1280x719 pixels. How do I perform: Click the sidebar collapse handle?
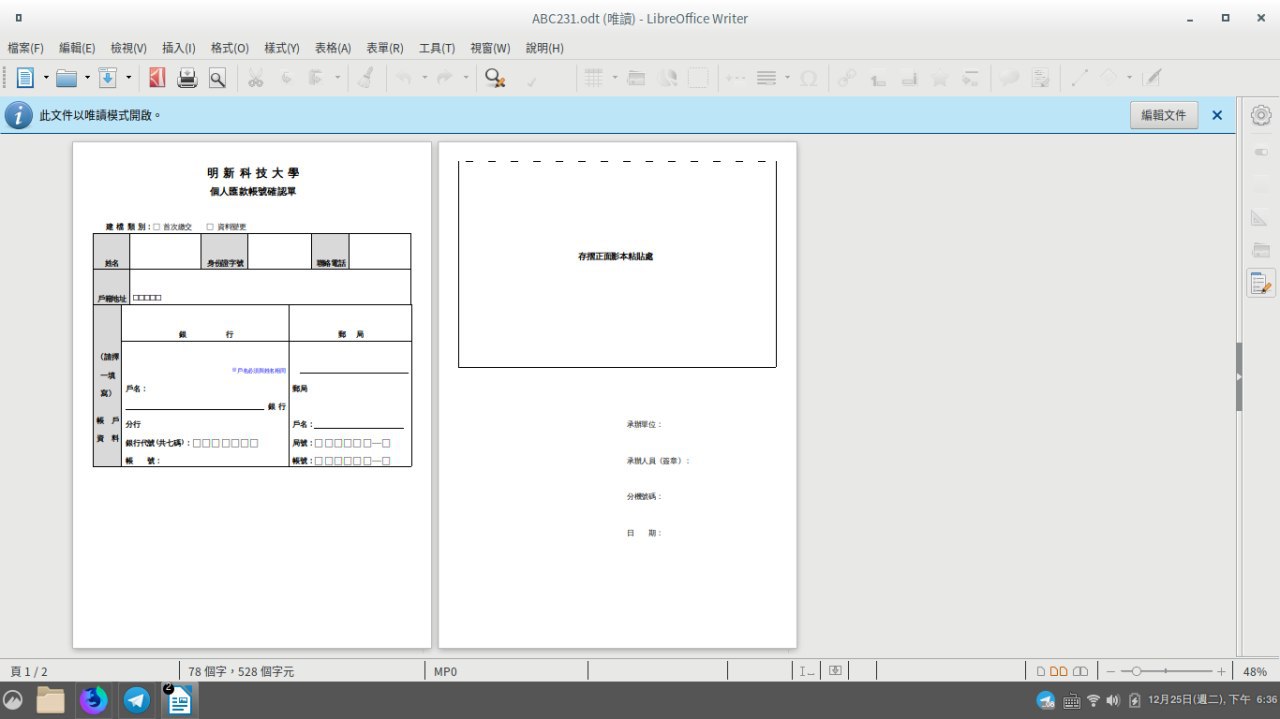[1239, 377]
